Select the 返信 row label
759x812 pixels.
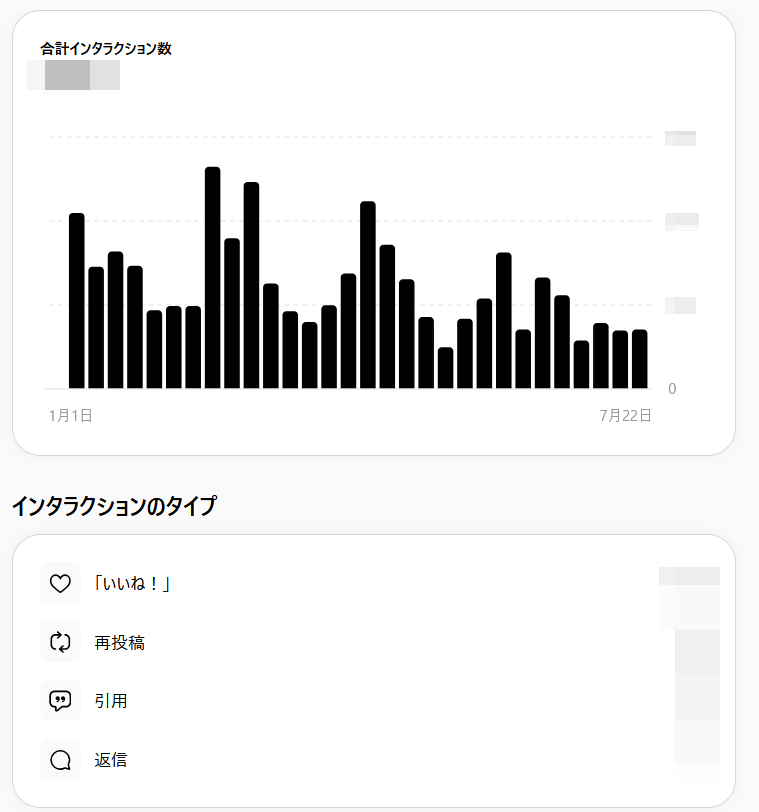point(111,760)
